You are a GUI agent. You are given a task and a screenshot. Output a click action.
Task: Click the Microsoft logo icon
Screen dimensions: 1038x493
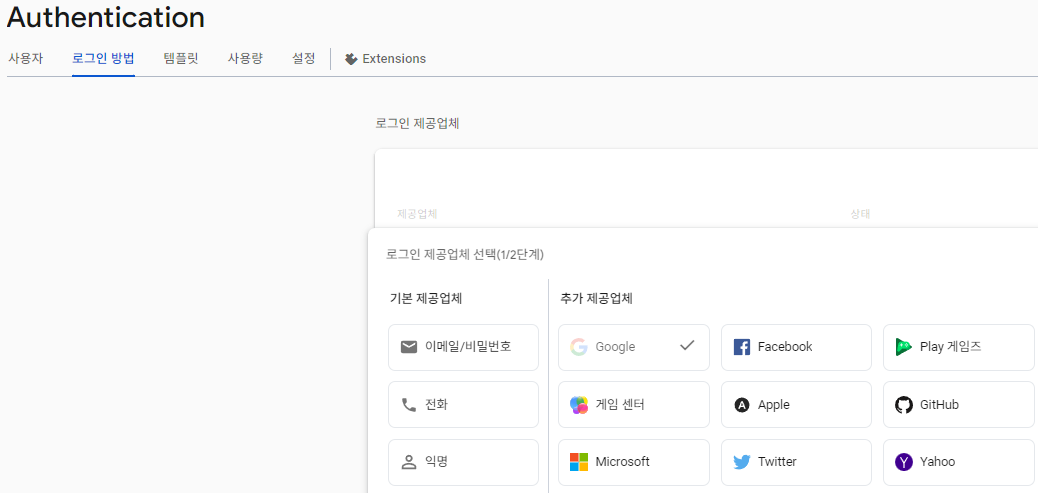point(579,462)
